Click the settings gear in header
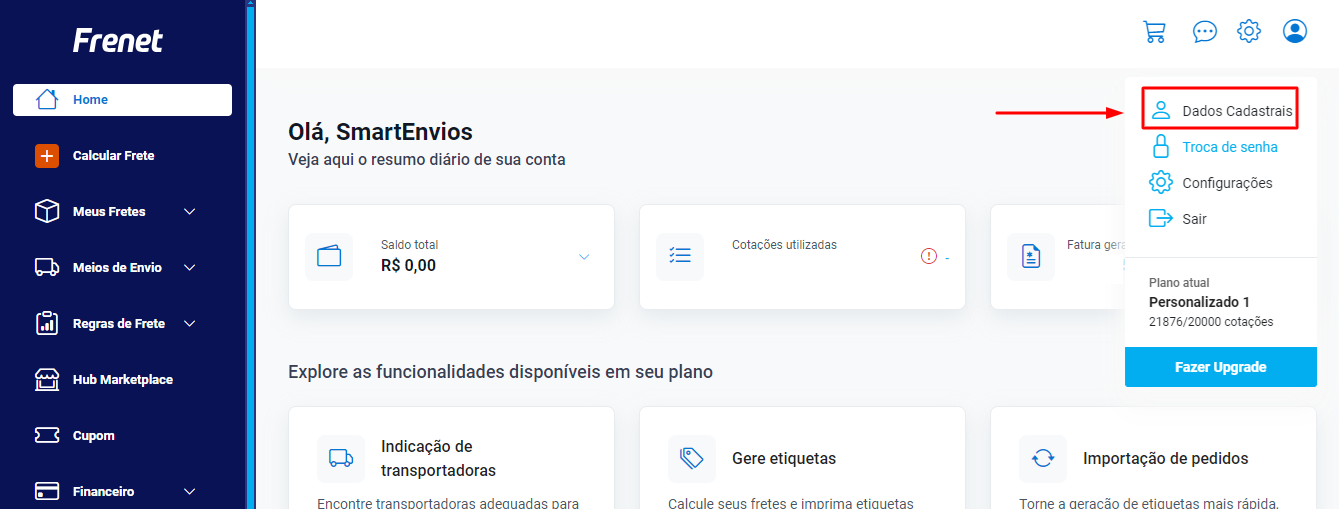The image size is (1339, 509). [x=1249, y=31]
